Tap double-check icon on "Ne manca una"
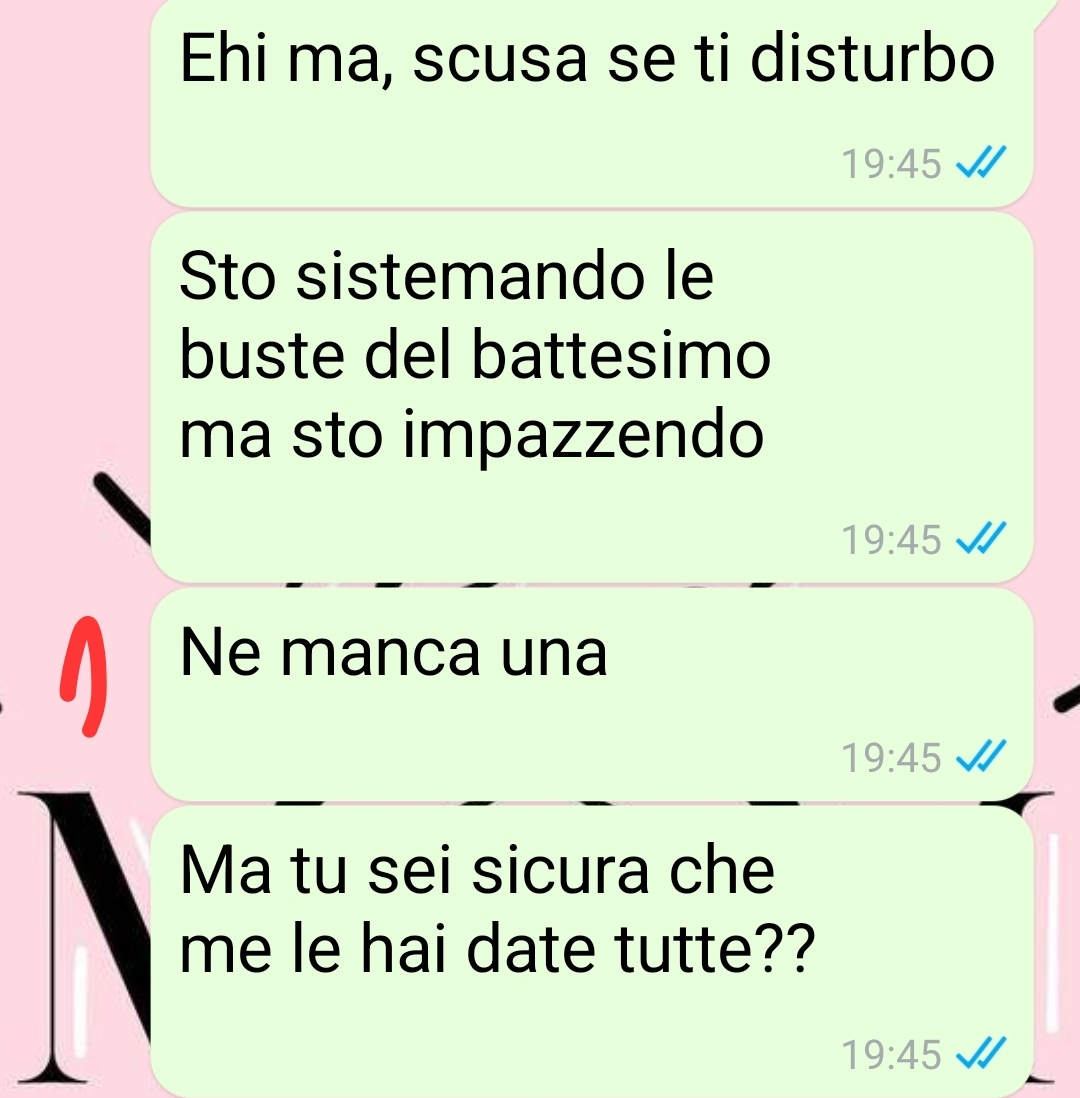1080x1098 pixels. pyautogui.click(x=981, y=756)
